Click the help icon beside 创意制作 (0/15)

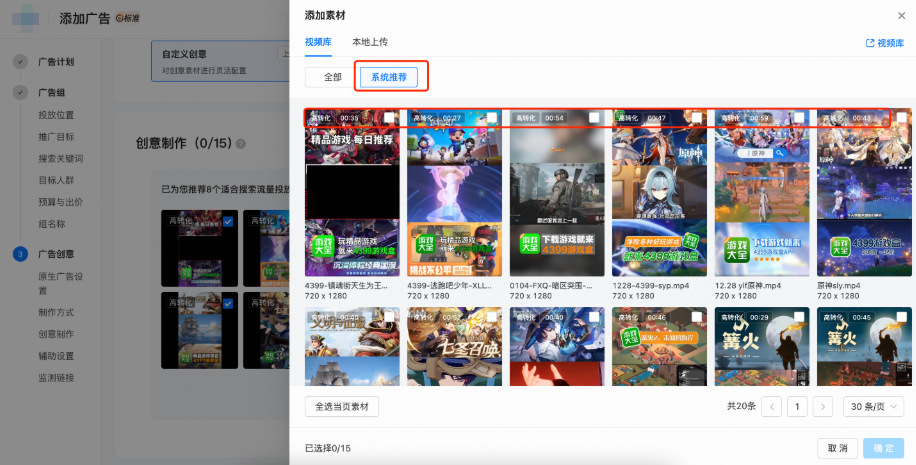click(x=241, y=144)
